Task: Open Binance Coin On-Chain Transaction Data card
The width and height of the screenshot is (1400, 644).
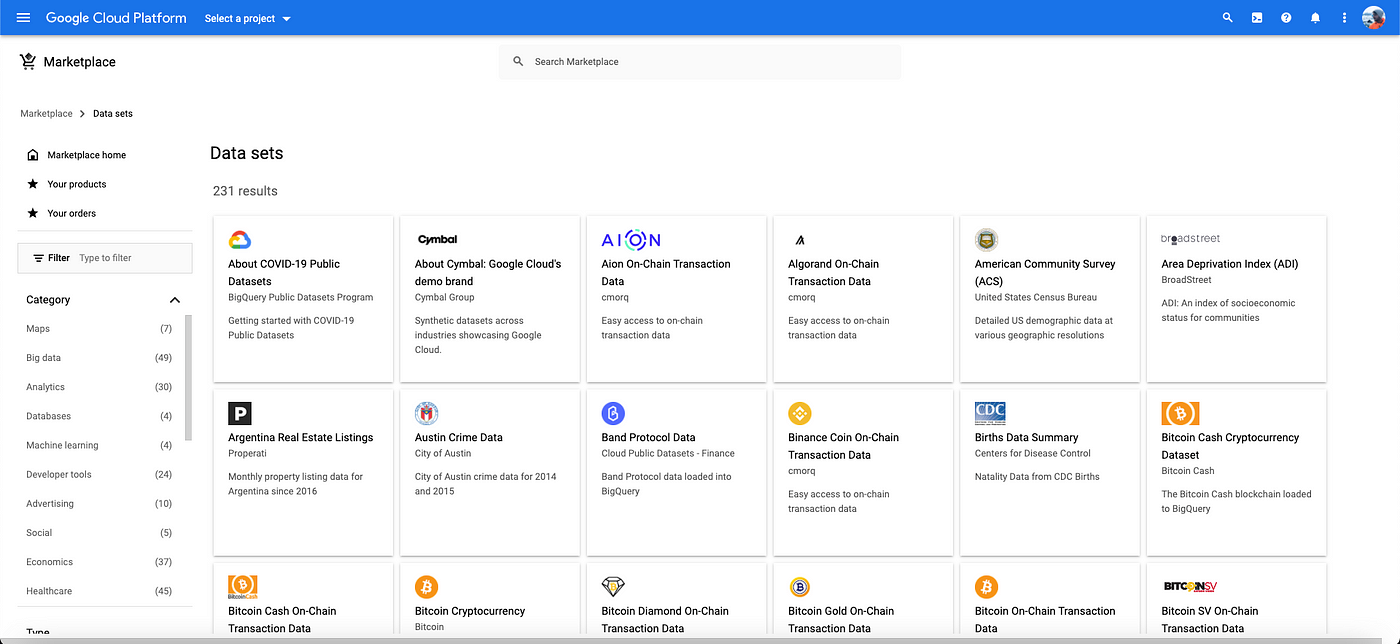Action: pos(863,472)
